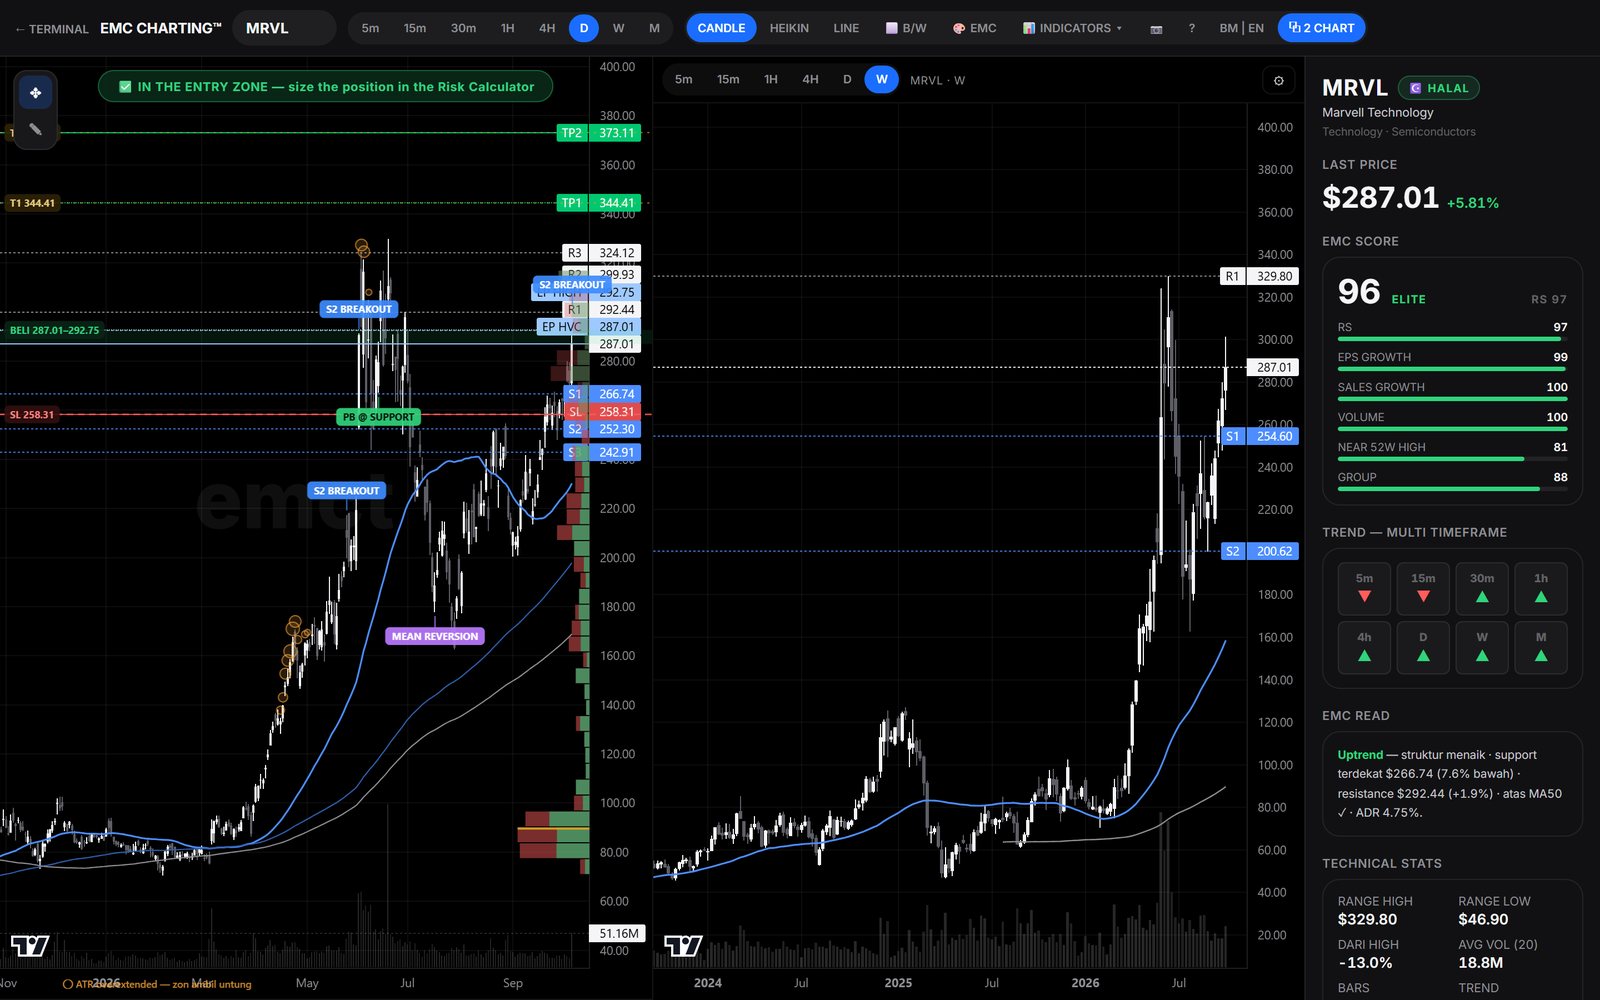
Task: Open the help question mark
Action: (1191, 29)
